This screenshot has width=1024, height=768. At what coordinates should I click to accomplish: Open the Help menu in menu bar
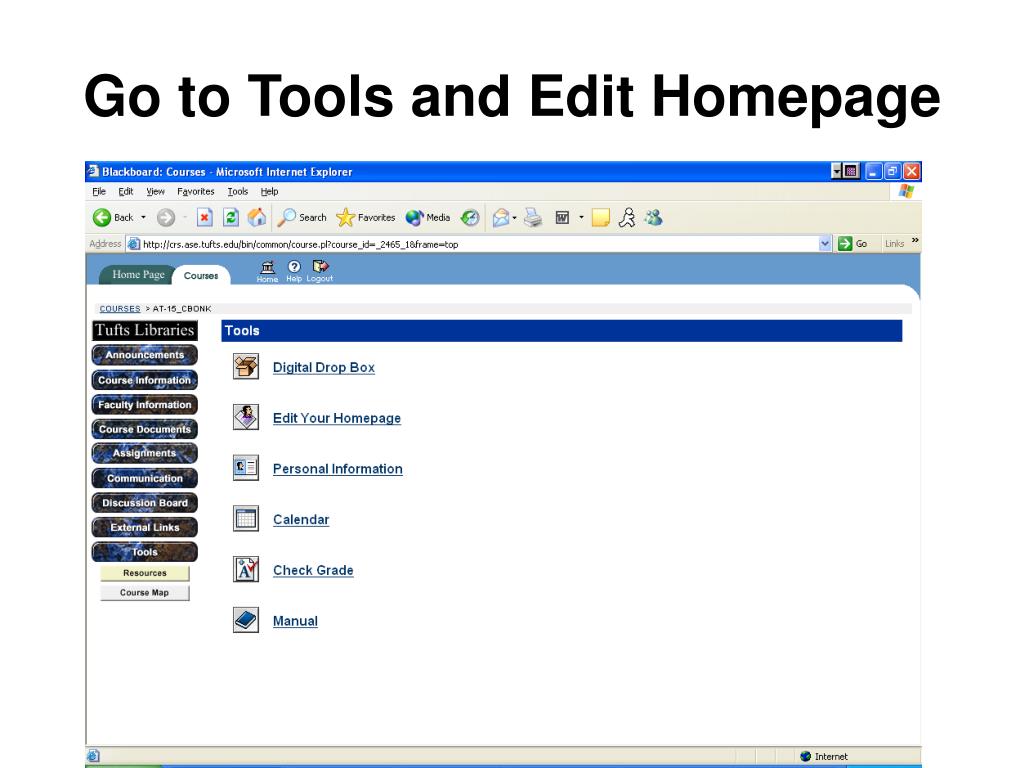(269, 191)
